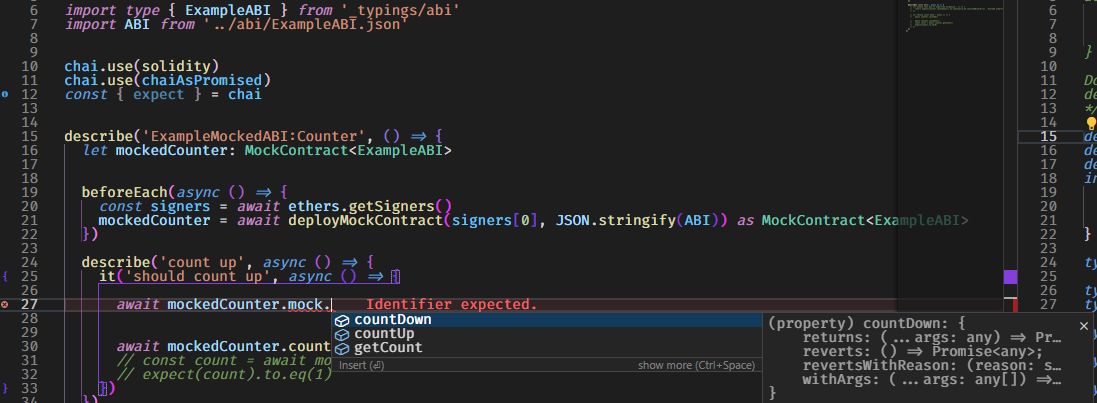1097x403 pixels.
Task: Click 'reverts: () ⇒ Promise<any>' in details panel
Action: click(922, 351)
